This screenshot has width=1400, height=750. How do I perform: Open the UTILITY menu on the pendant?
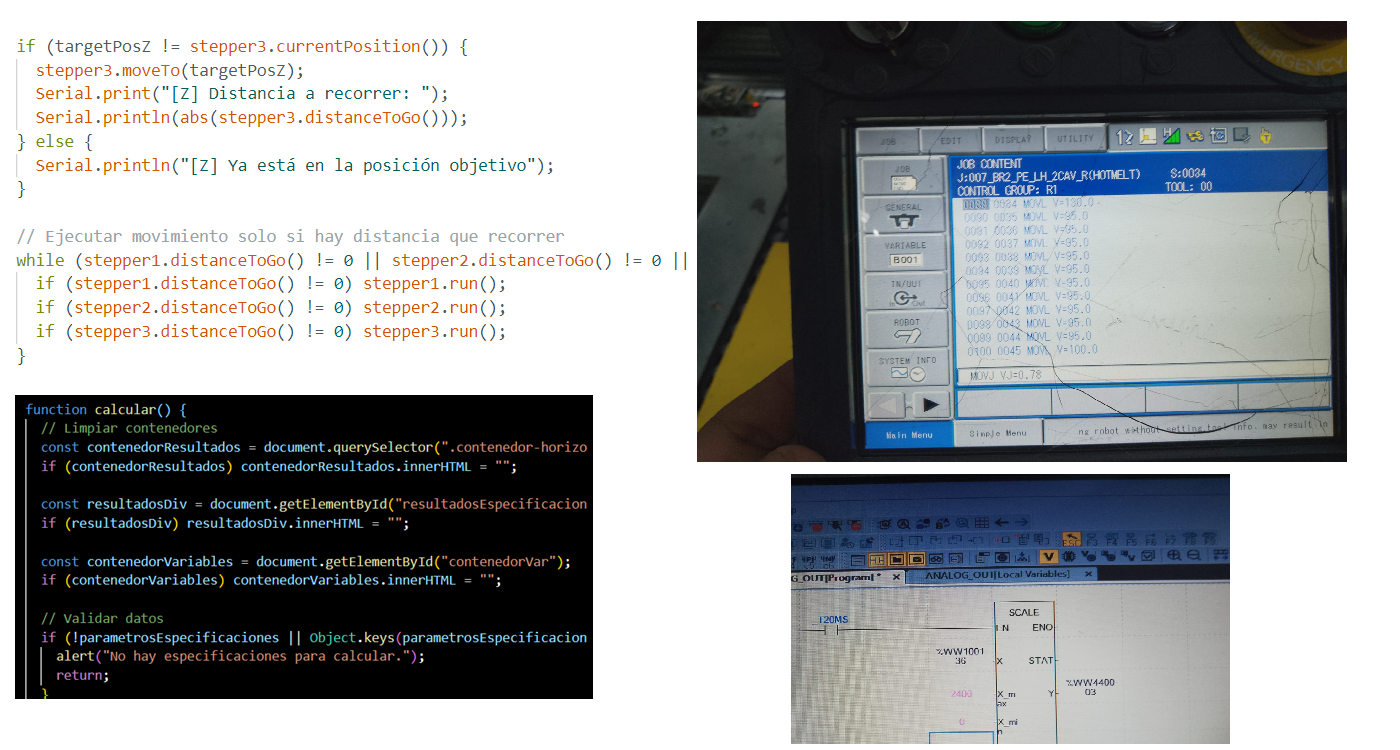coord(1076,139)
